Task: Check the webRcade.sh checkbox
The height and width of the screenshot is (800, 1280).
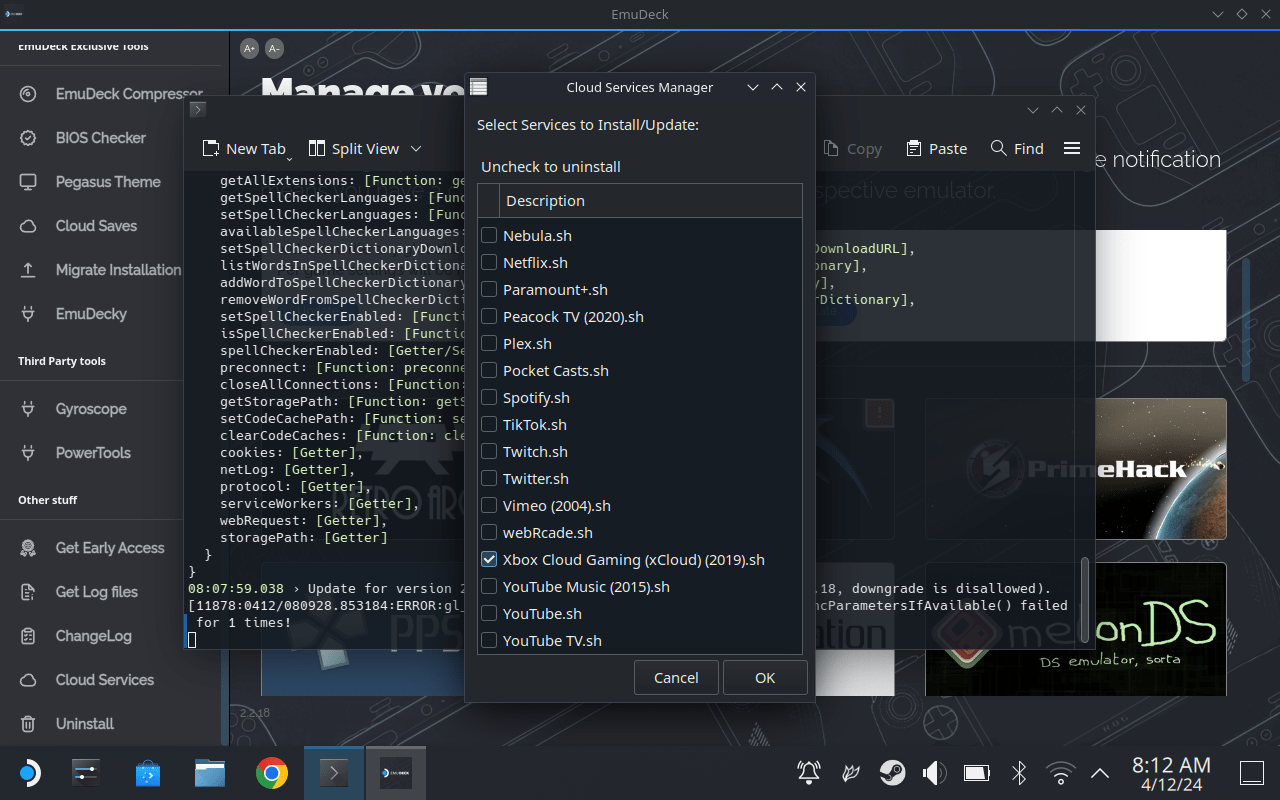Action: click(x=489, y=532)
